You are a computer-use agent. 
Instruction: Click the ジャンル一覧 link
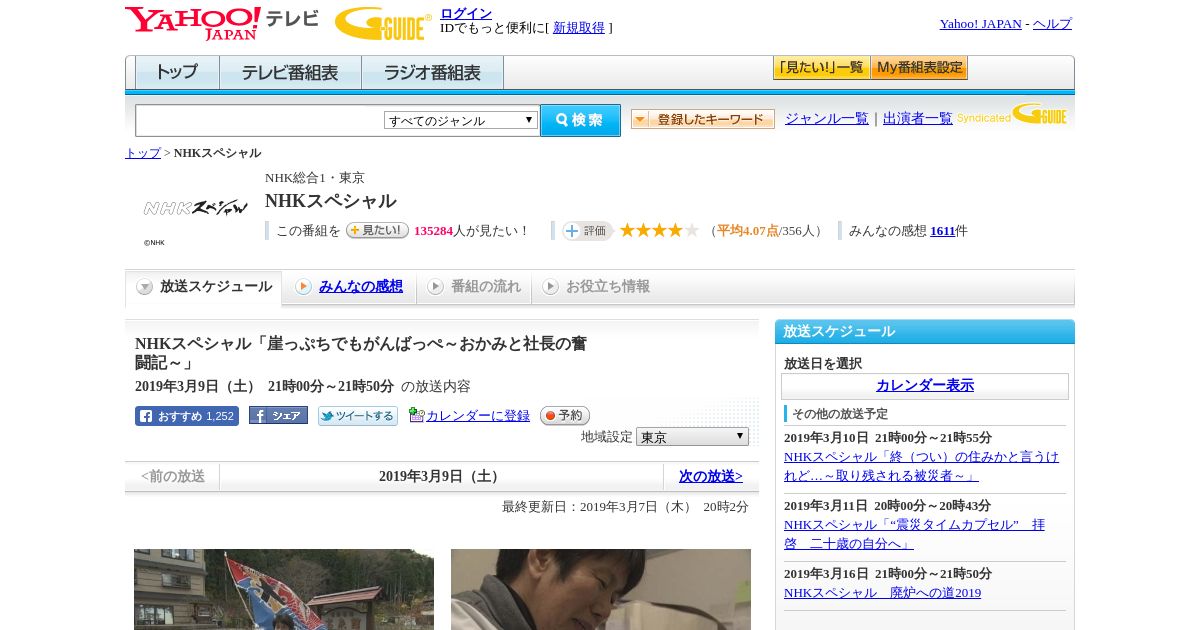(827, 119)
